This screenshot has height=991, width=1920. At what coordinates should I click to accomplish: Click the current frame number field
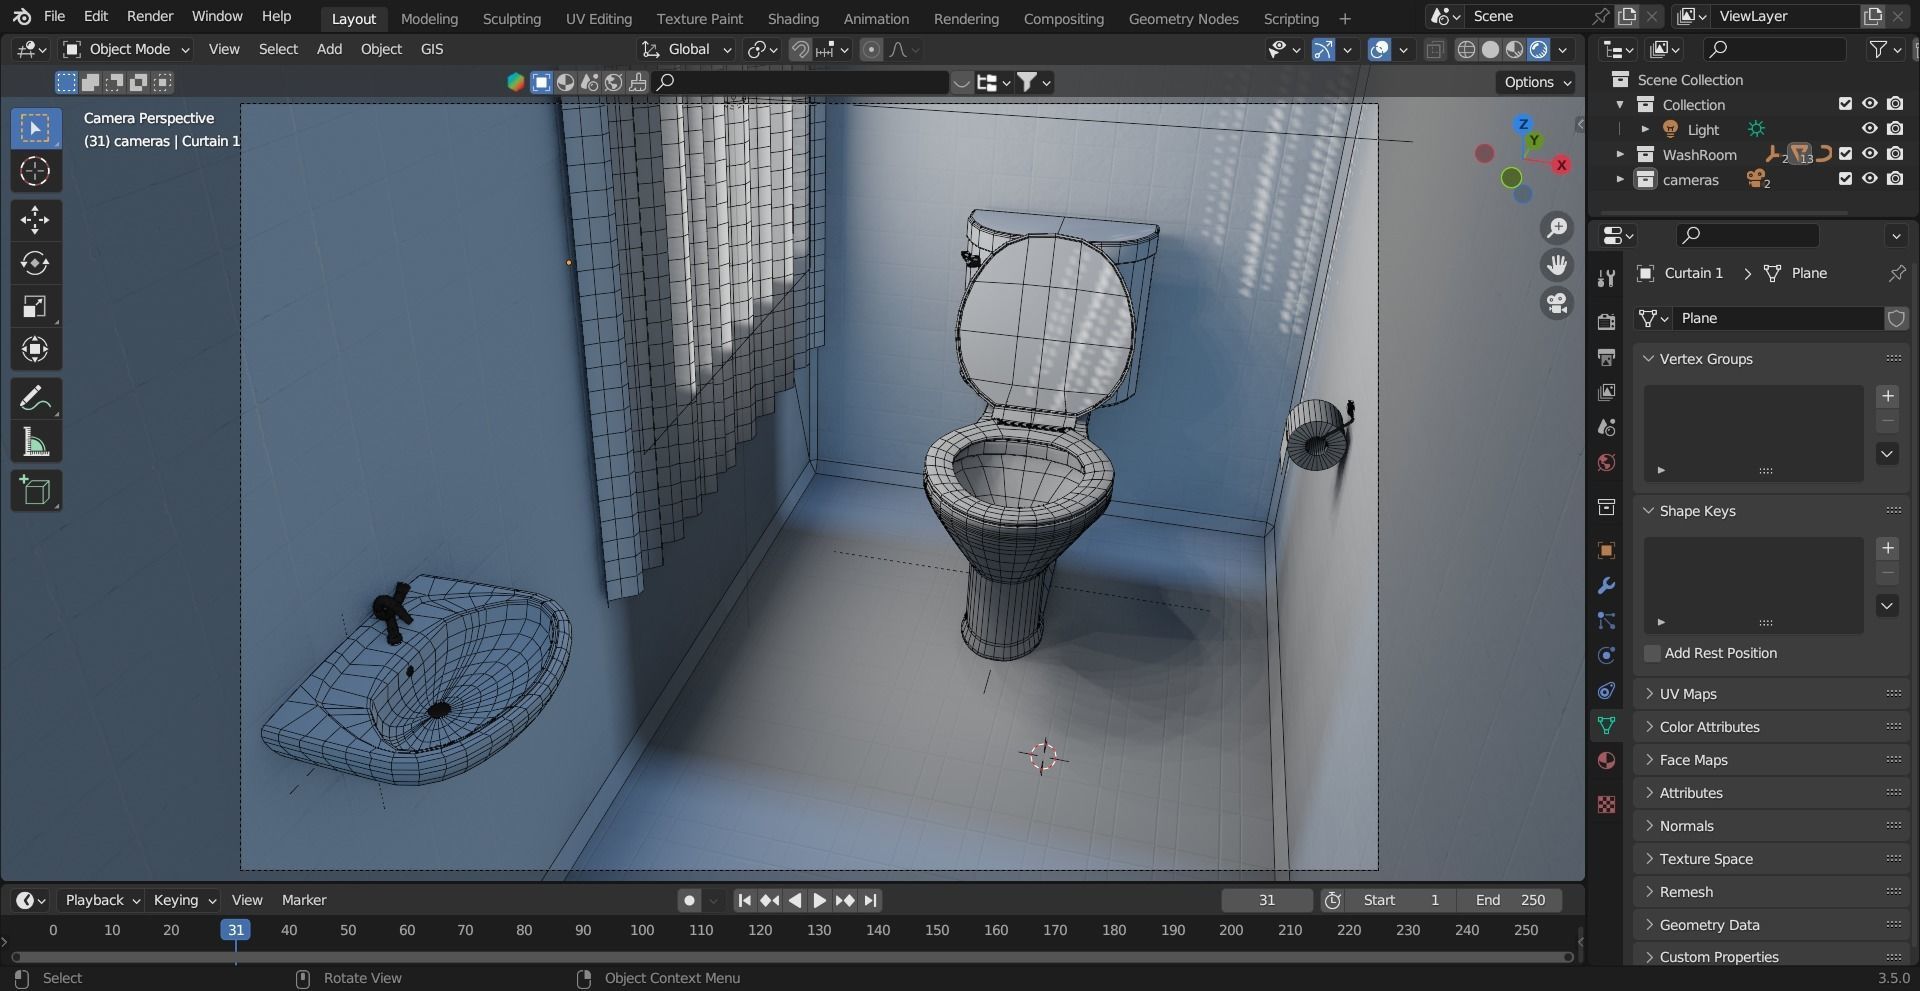(1267, 900)
